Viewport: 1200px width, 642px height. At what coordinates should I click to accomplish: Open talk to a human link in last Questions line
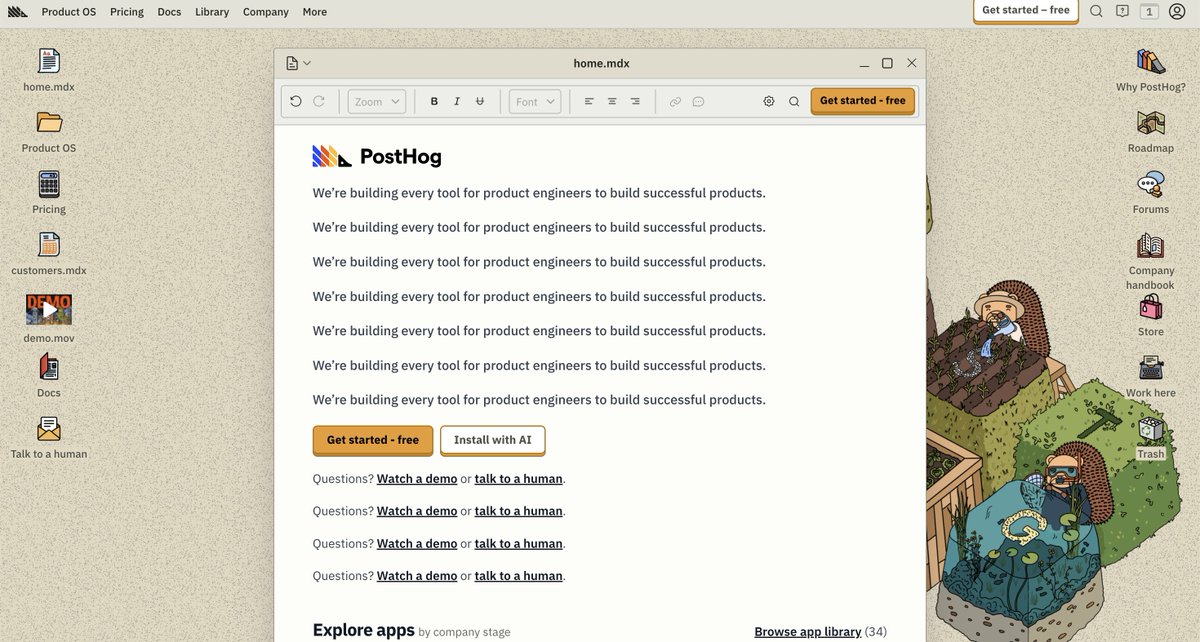point(518,576)
